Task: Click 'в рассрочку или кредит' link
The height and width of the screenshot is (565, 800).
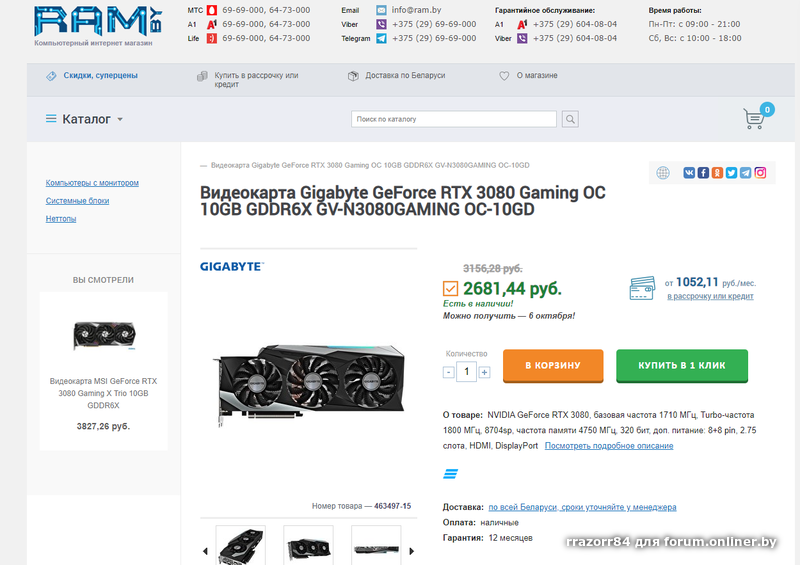Action: coord(710,296)
